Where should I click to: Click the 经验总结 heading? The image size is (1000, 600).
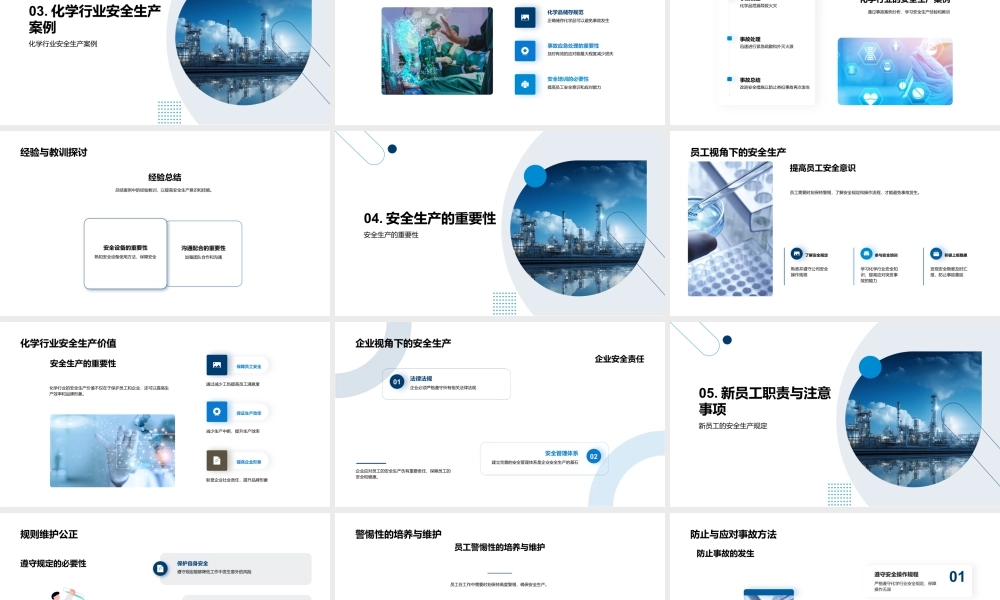165,177
